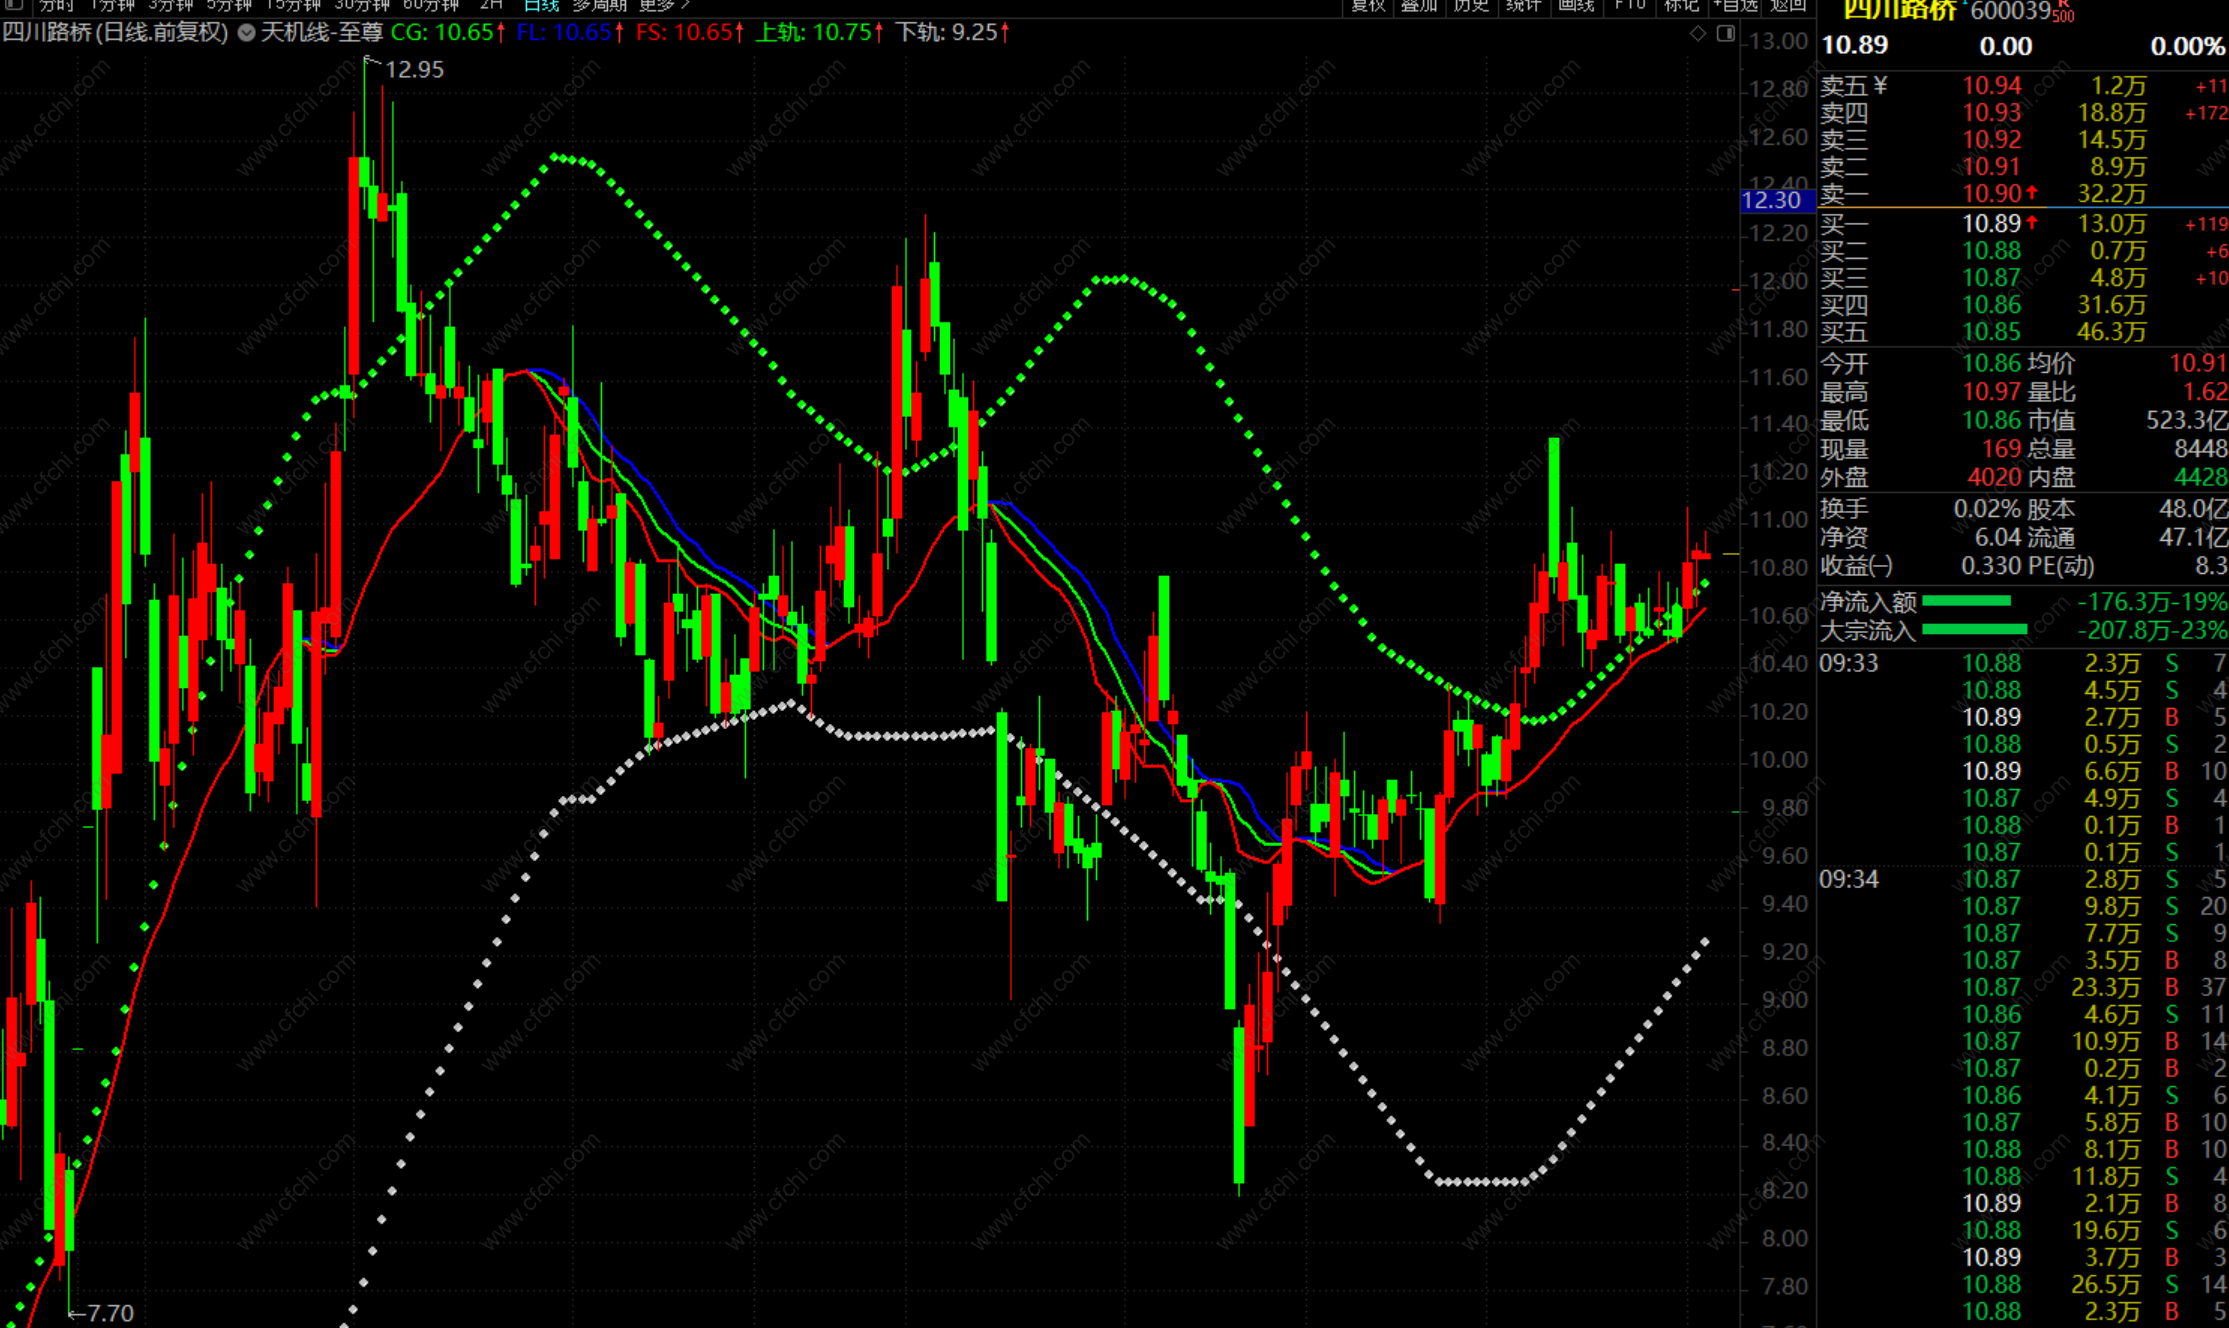Screen dimensions: 2229x1328
Task: Click the 返回 button
Action: pyautogui.click(x=1788, y=5)
